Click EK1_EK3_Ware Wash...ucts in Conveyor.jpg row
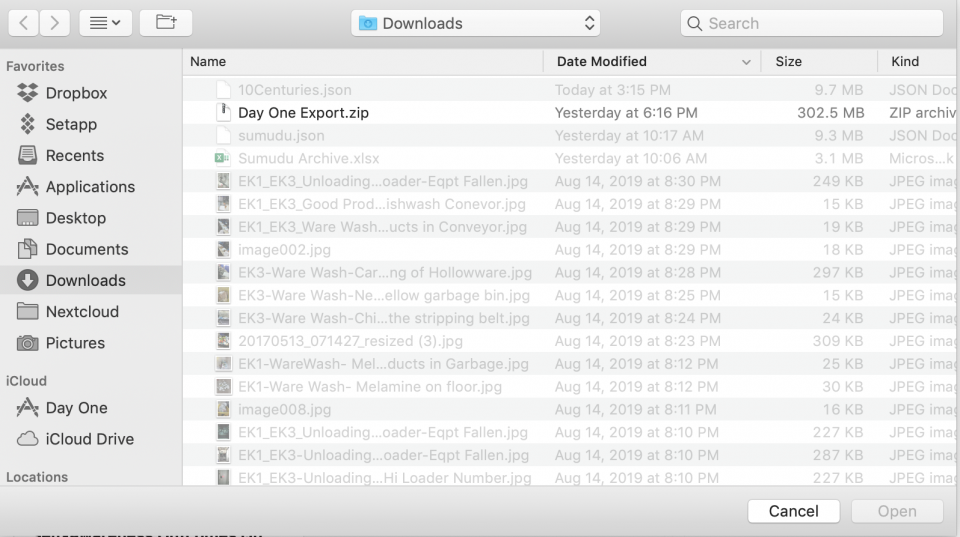Viewport: 960px width, 537px height. pos(570,227)
